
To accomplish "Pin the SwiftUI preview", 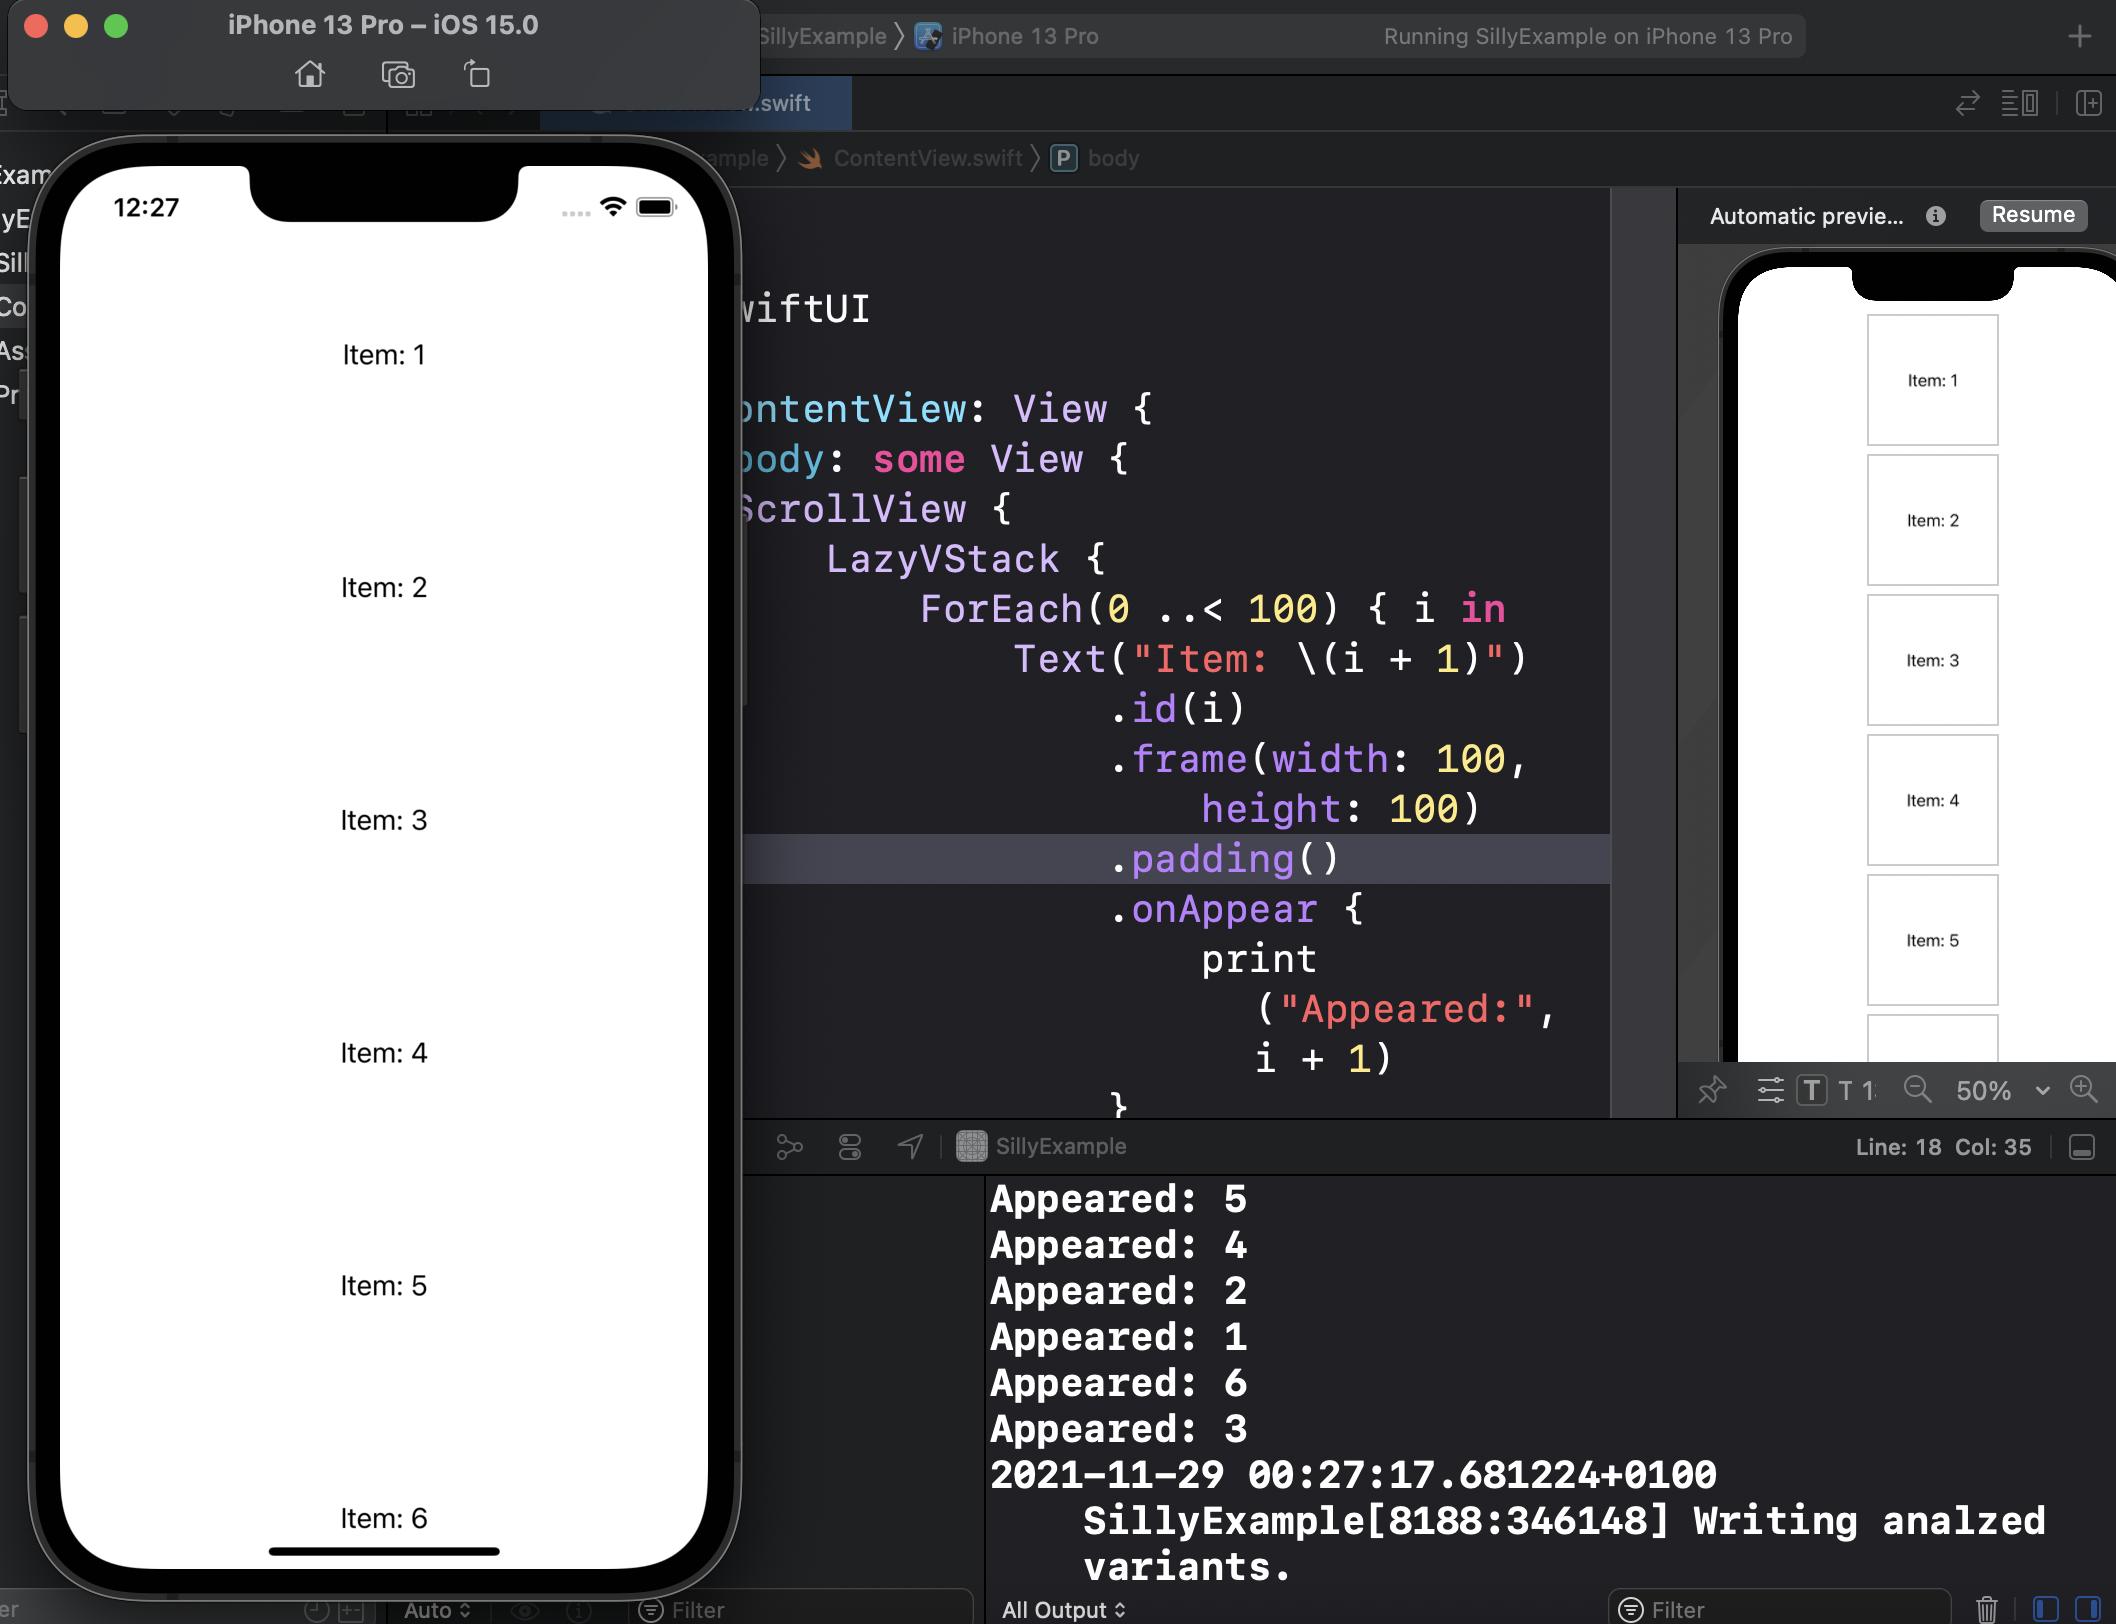I will (1712, 1090).
